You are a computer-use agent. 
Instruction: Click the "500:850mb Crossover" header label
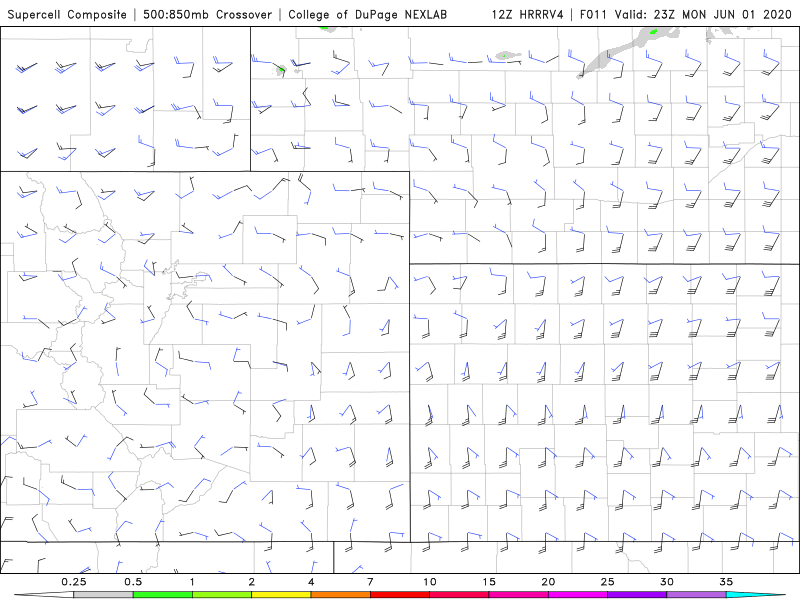pyautogui.click(x=208, y=14)
